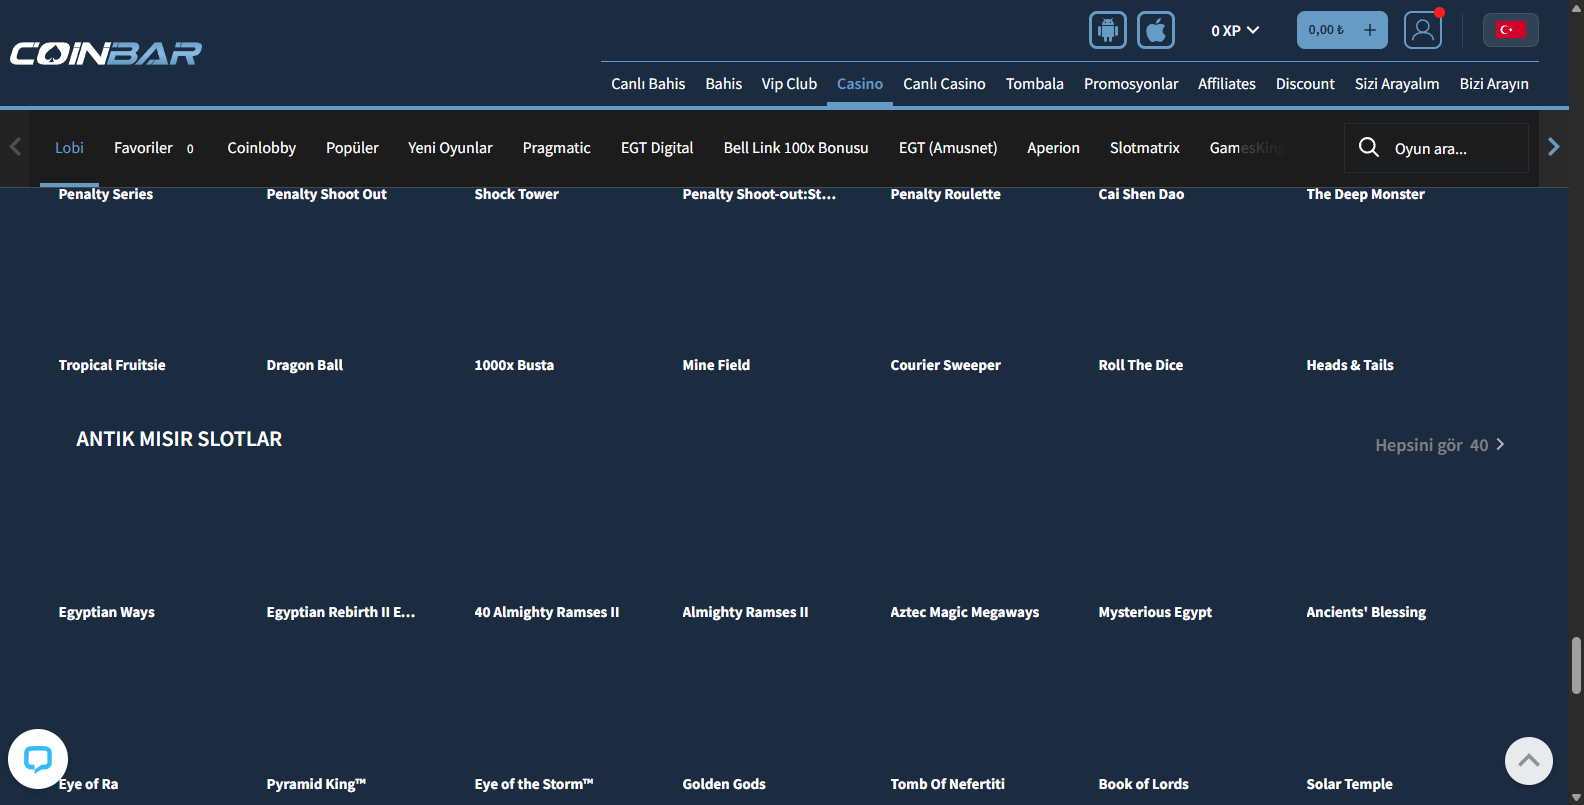This screenshot has width=1584, height=805.
Task: Click the Apple iOS app icon
Action: [x=1155, y=30]
